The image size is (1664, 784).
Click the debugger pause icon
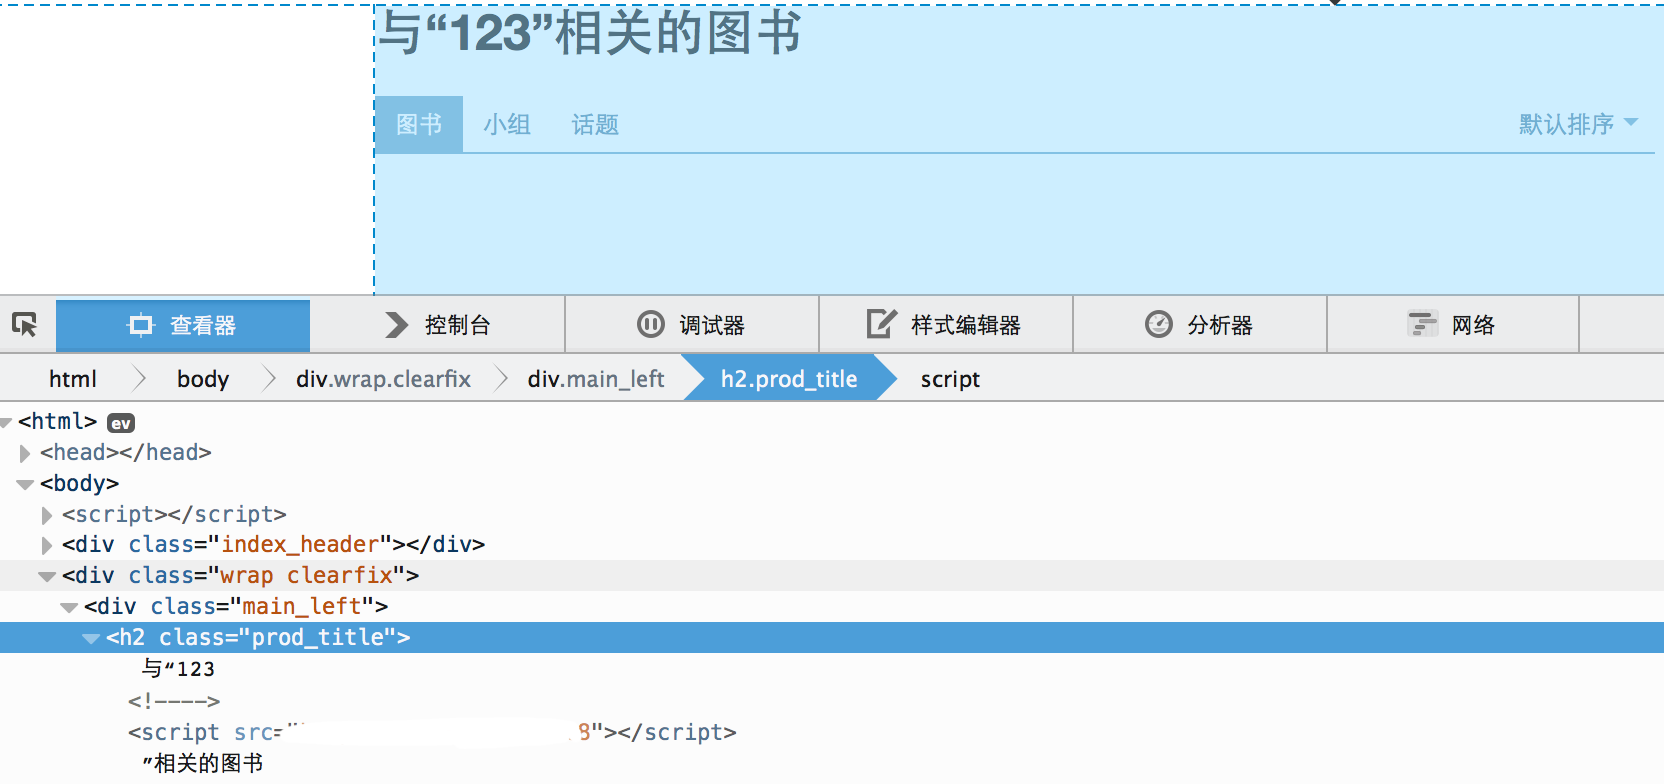click(651, 325)
